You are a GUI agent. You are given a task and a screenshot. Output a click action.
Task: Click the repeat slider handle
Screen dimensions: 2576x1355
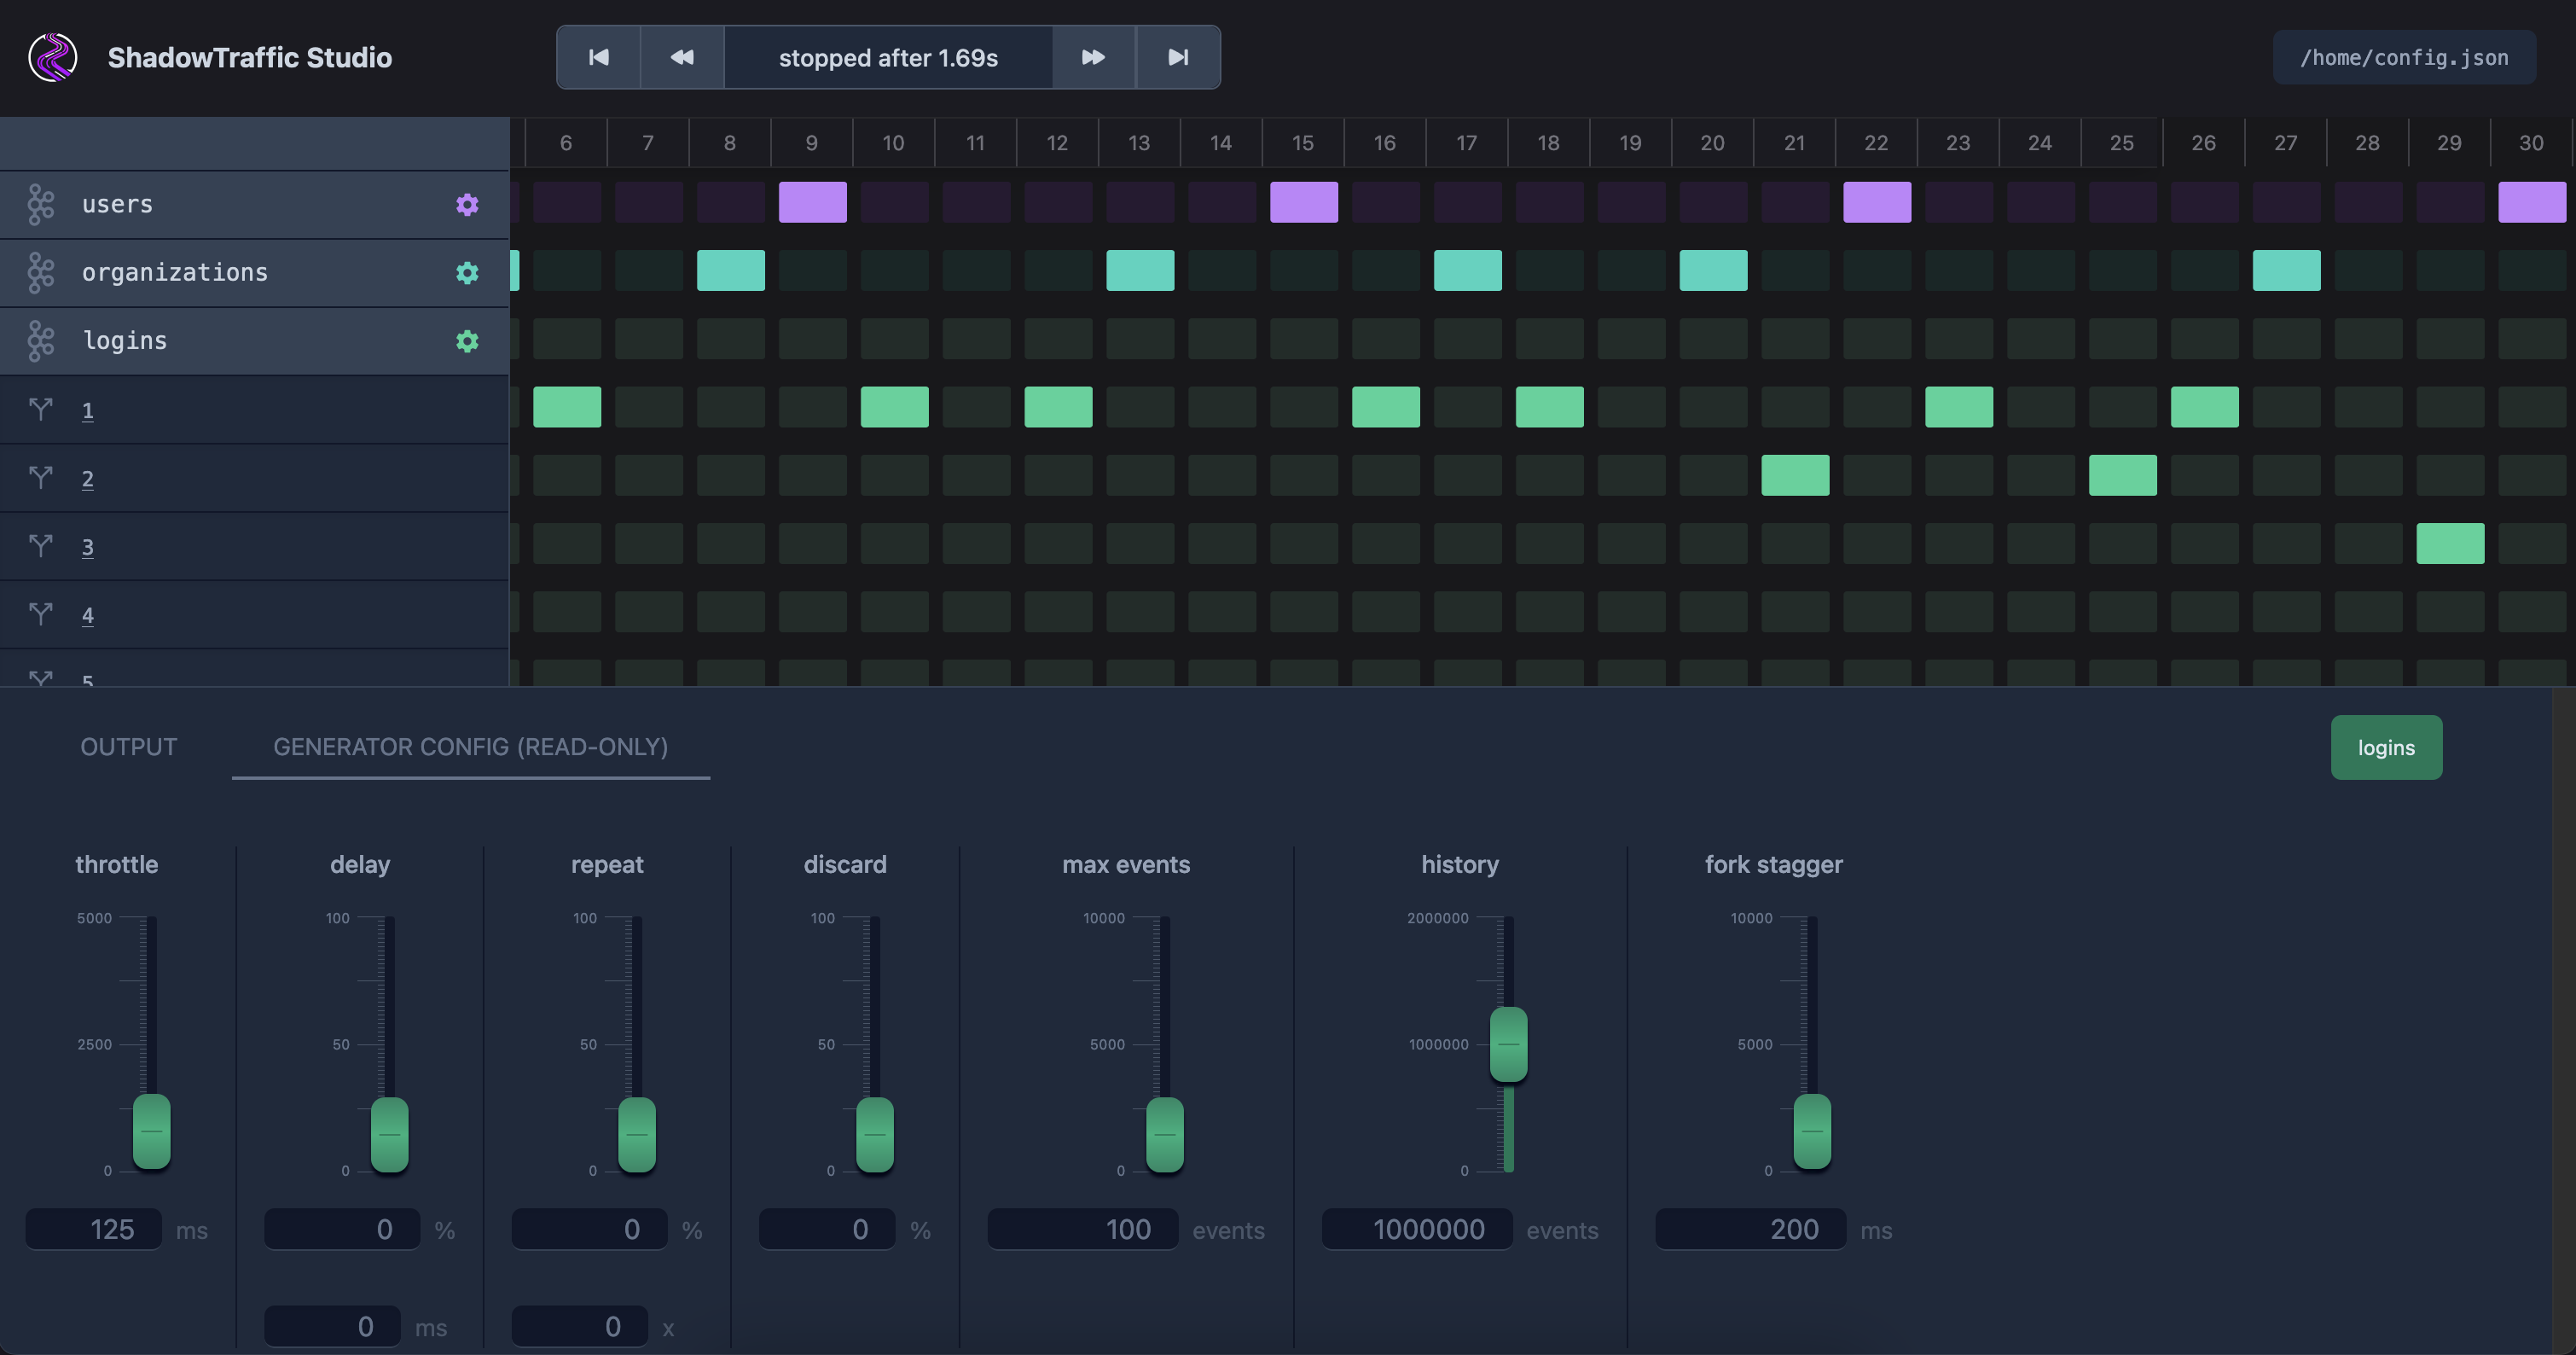coord(637,1134)
